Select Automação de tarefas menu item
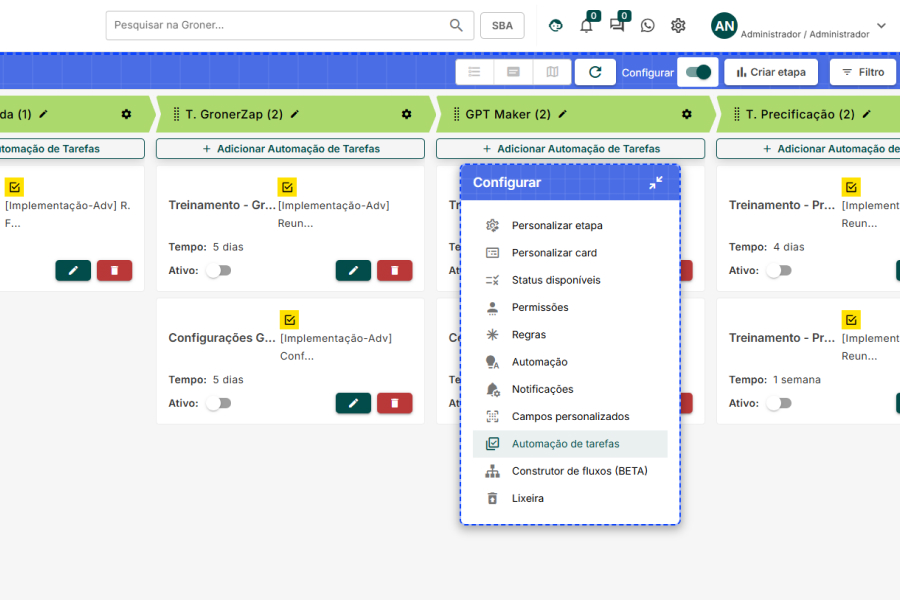The height and width of the screenshot is (600, 900). [565, 444]
